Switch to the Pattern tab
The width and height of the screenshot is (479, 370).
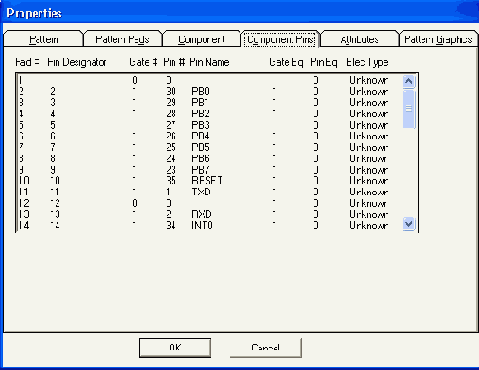(x=44, y=39)
